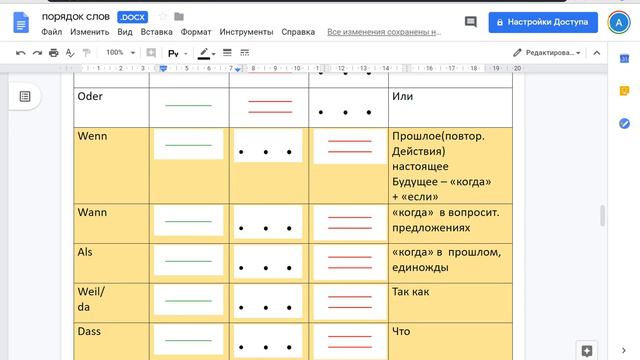Click the vertical scrollbar thumb
Screen dimensions: 640x360
coord(602,216)
